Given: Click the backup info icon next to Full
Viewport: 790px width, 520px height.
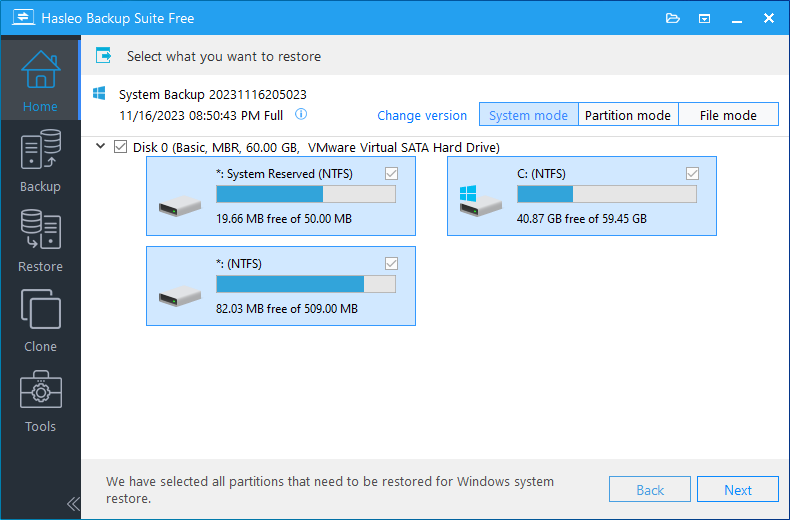Looking at the screenshot, I should pyautogui.click(x=301, y=114).
